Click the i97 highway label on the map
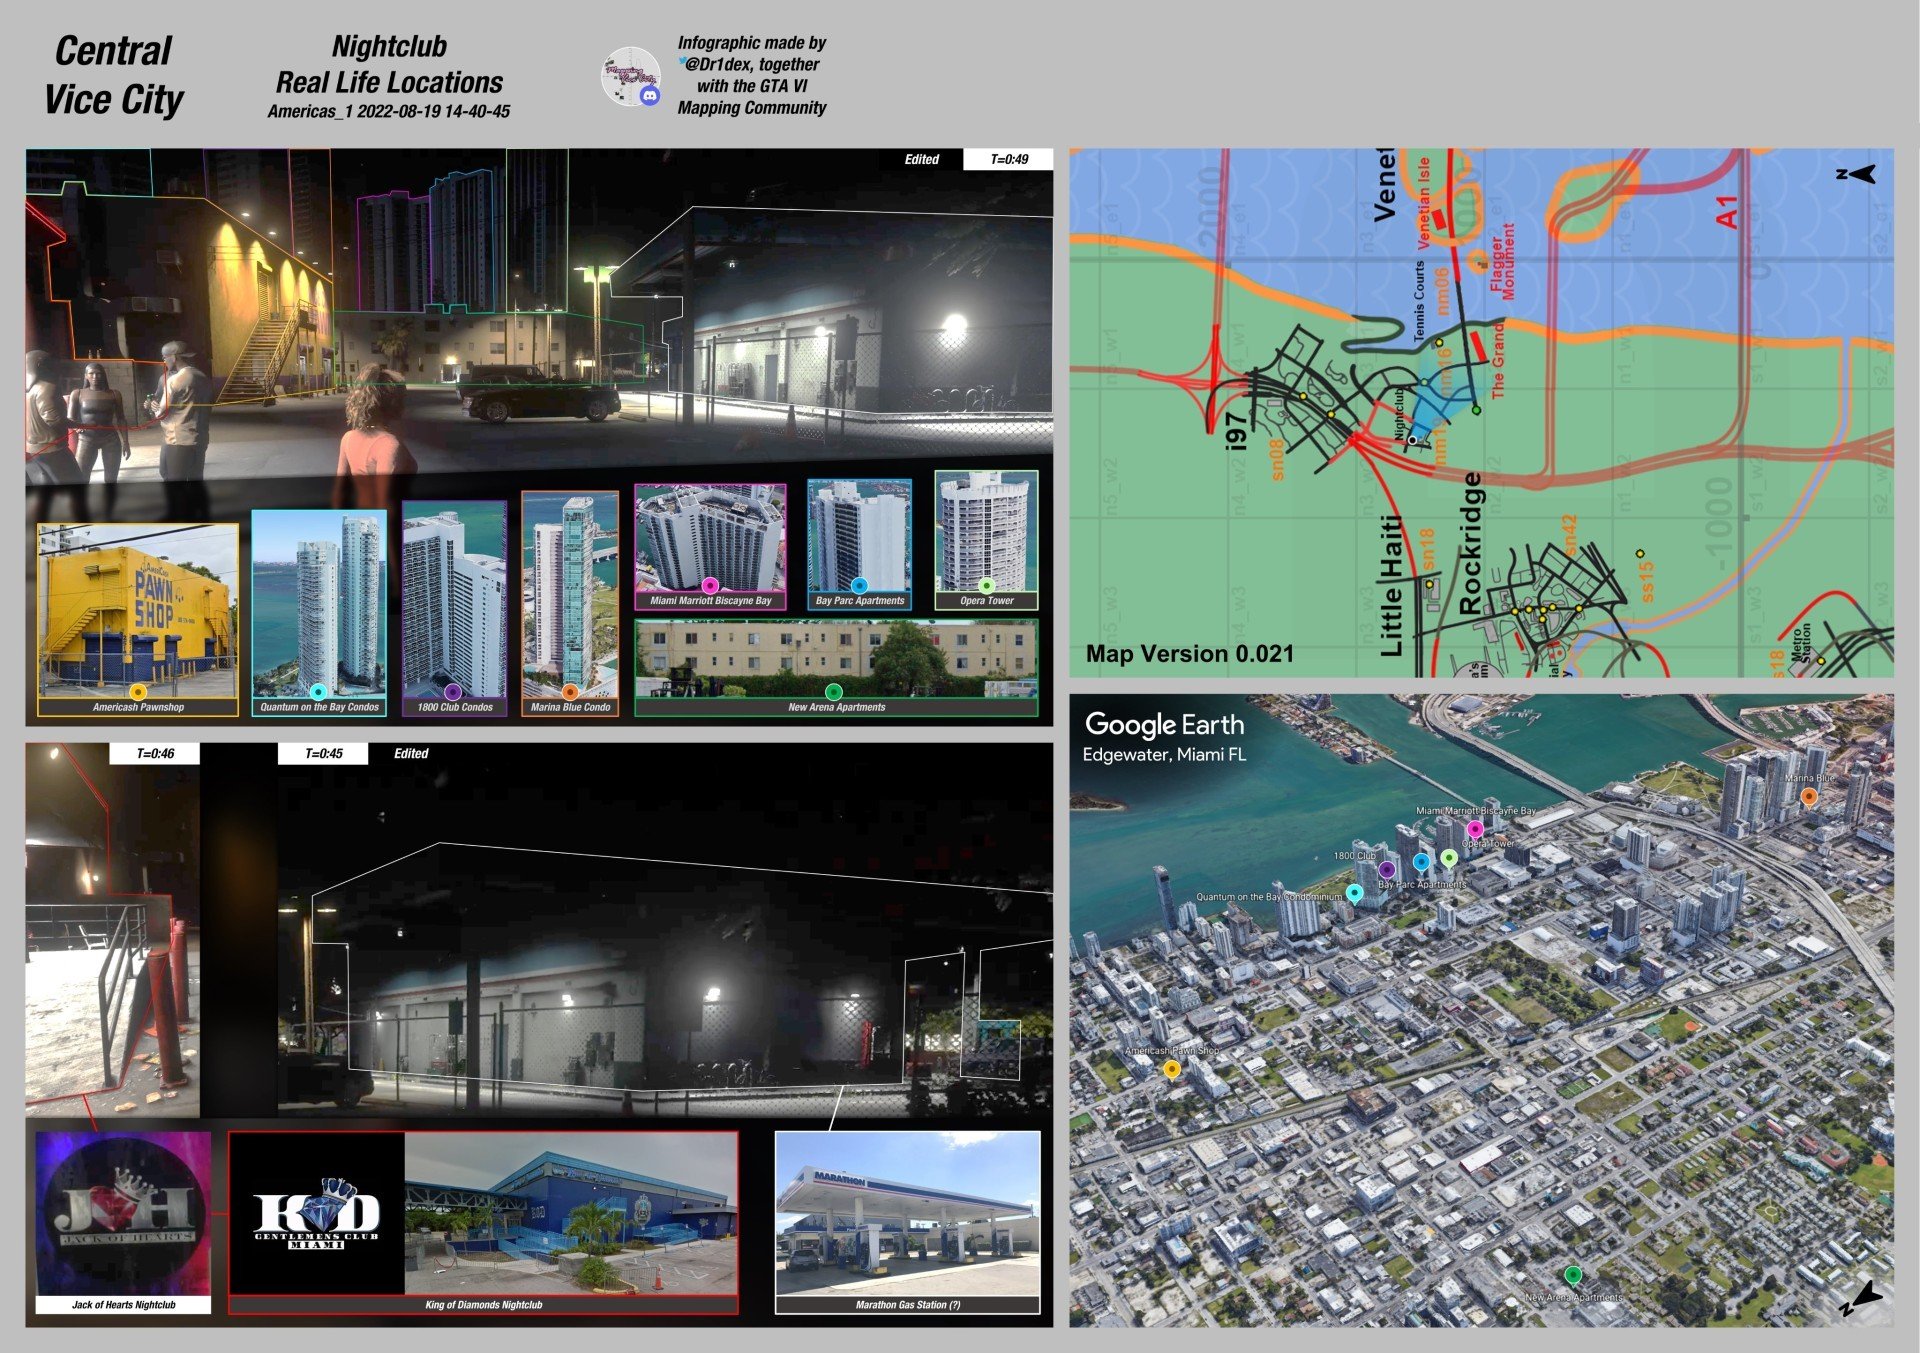 coord(1237,431)
